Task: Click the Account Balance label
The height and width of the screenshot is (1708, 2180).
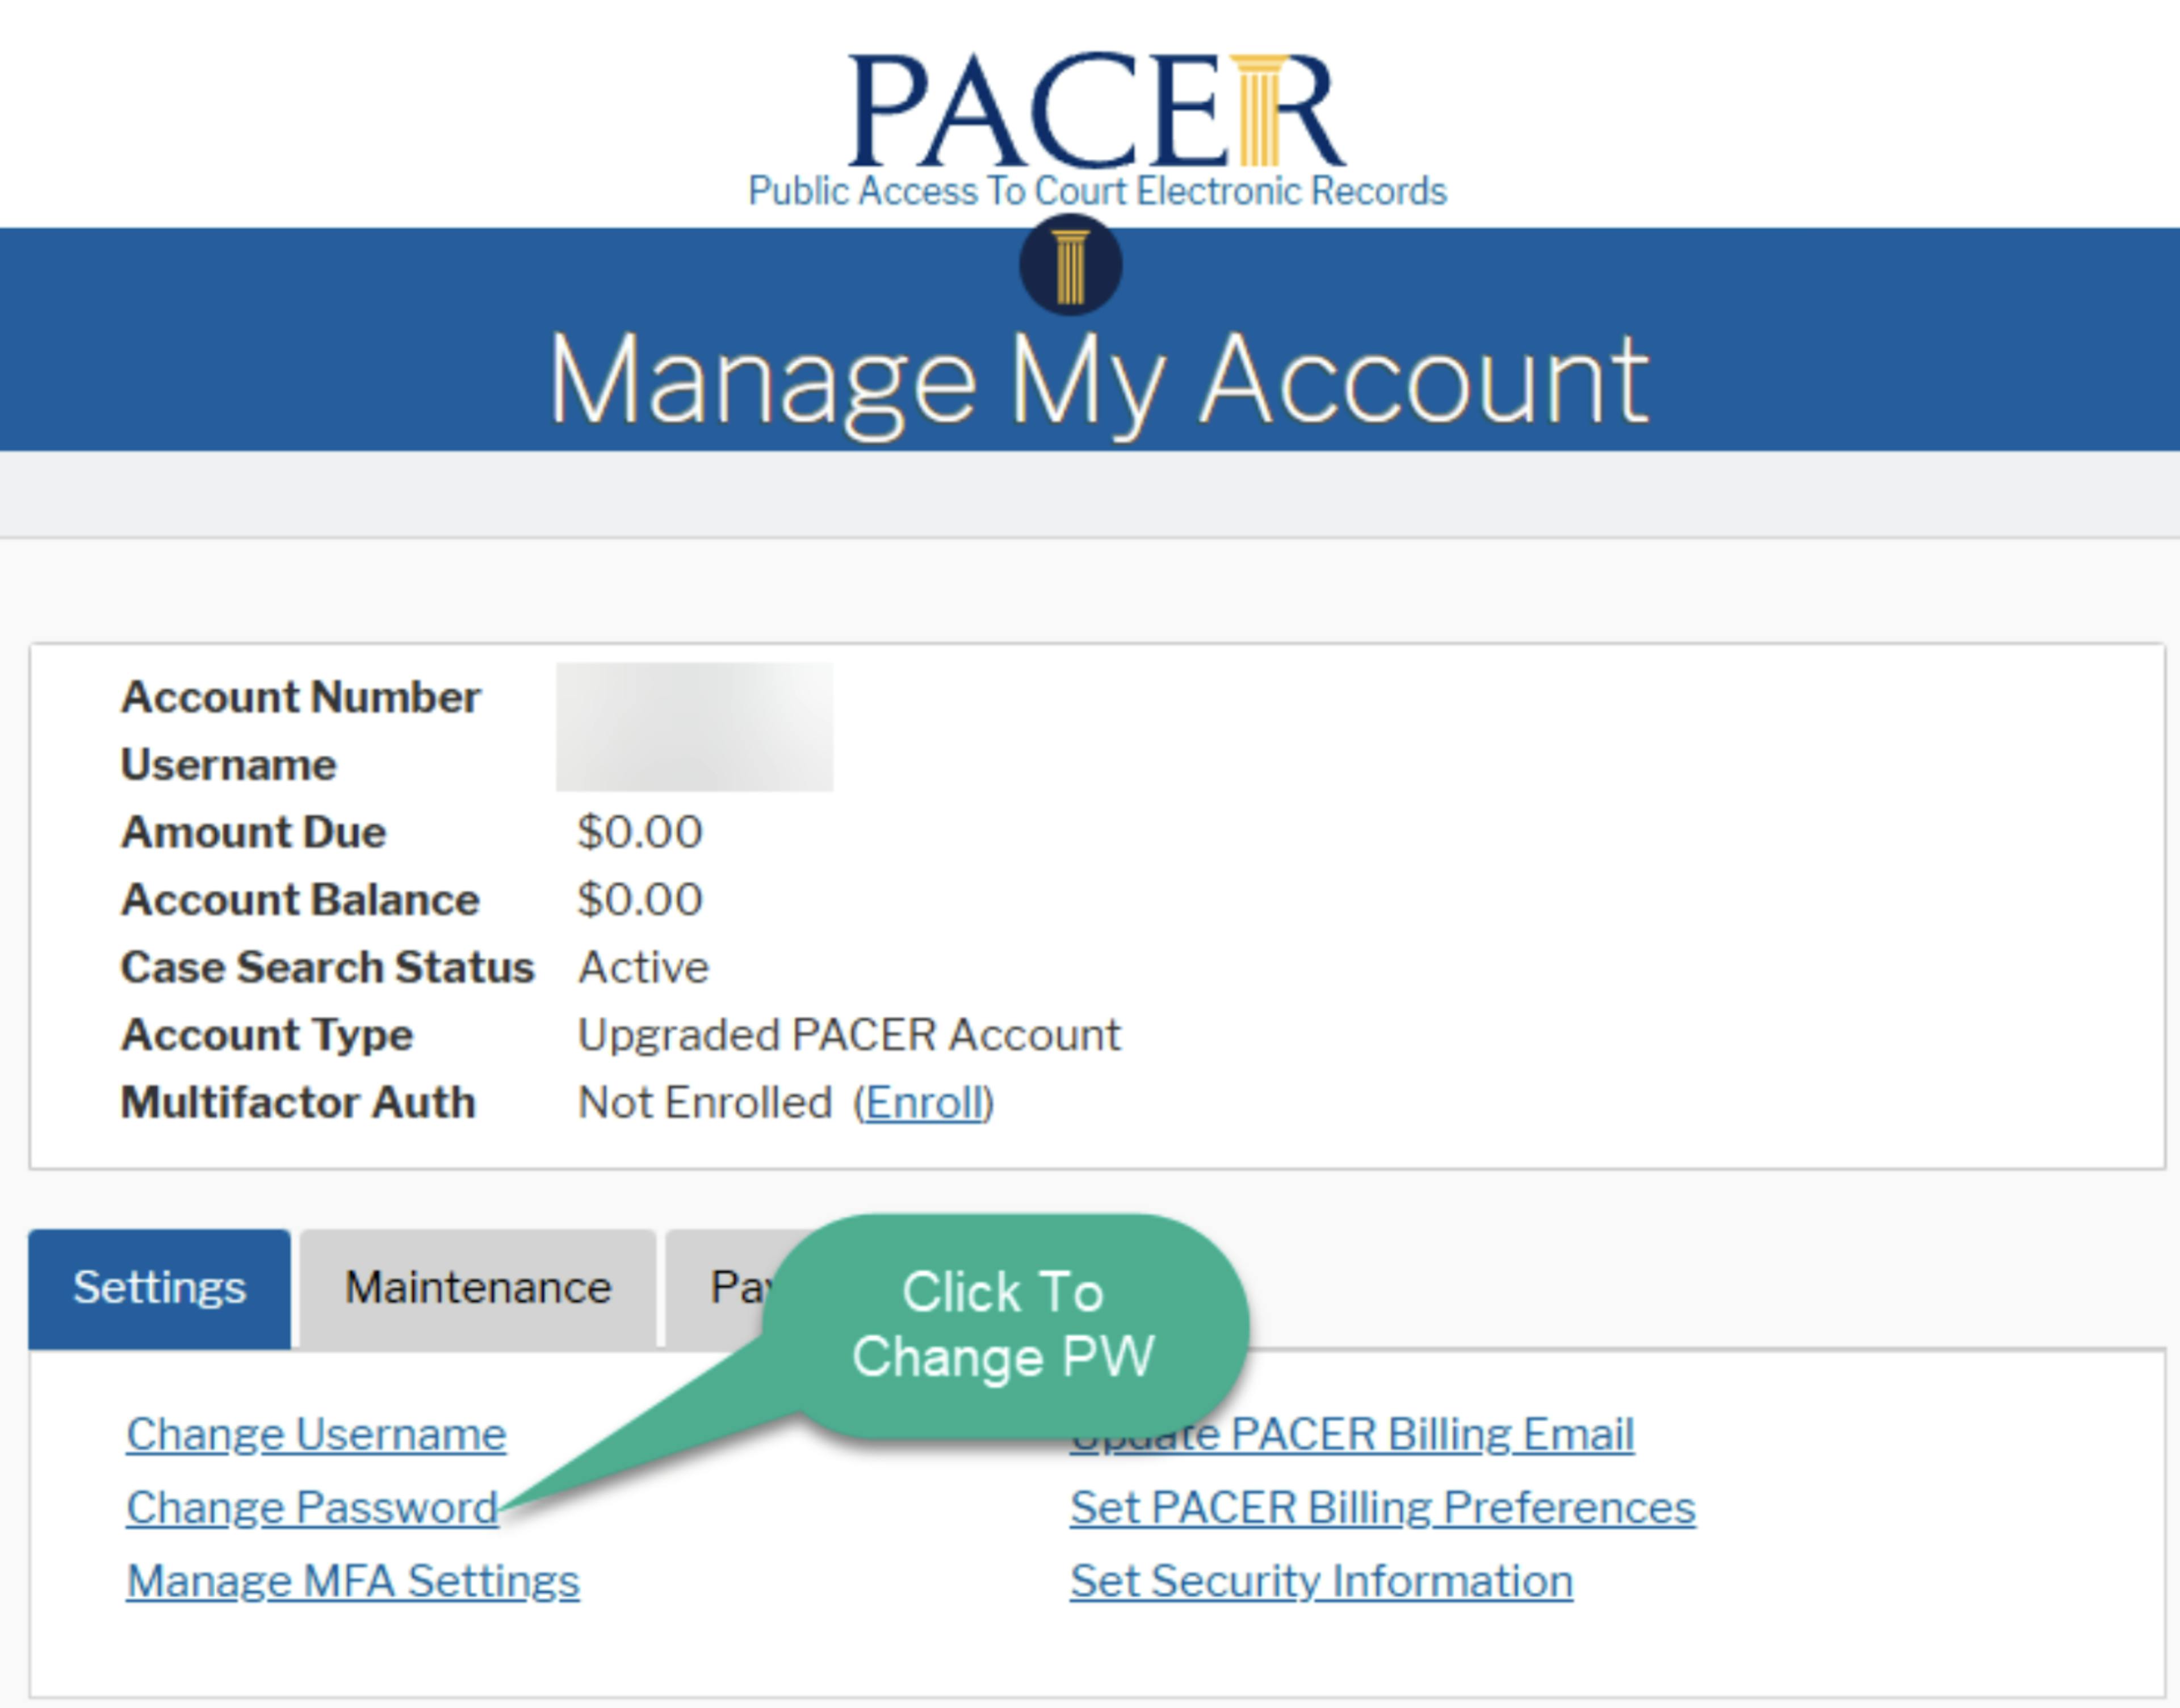Action: pyautogui.click(x=300, y=900)
